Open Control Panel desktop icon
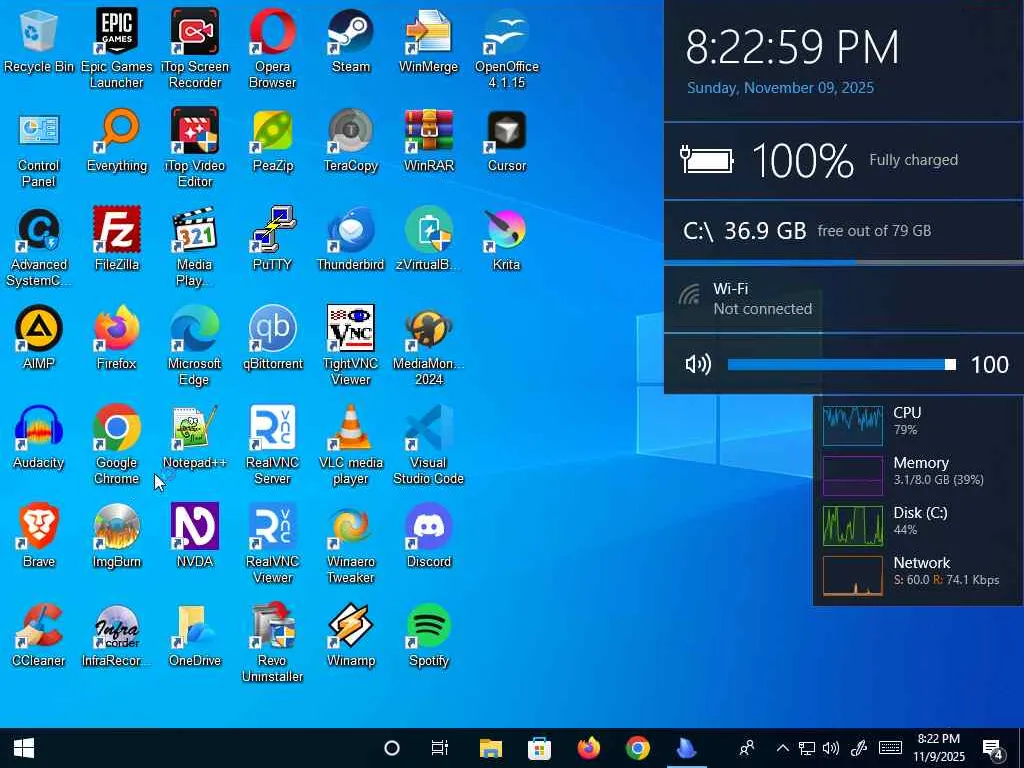This screenshot has height=768, width=1024. 39,148
